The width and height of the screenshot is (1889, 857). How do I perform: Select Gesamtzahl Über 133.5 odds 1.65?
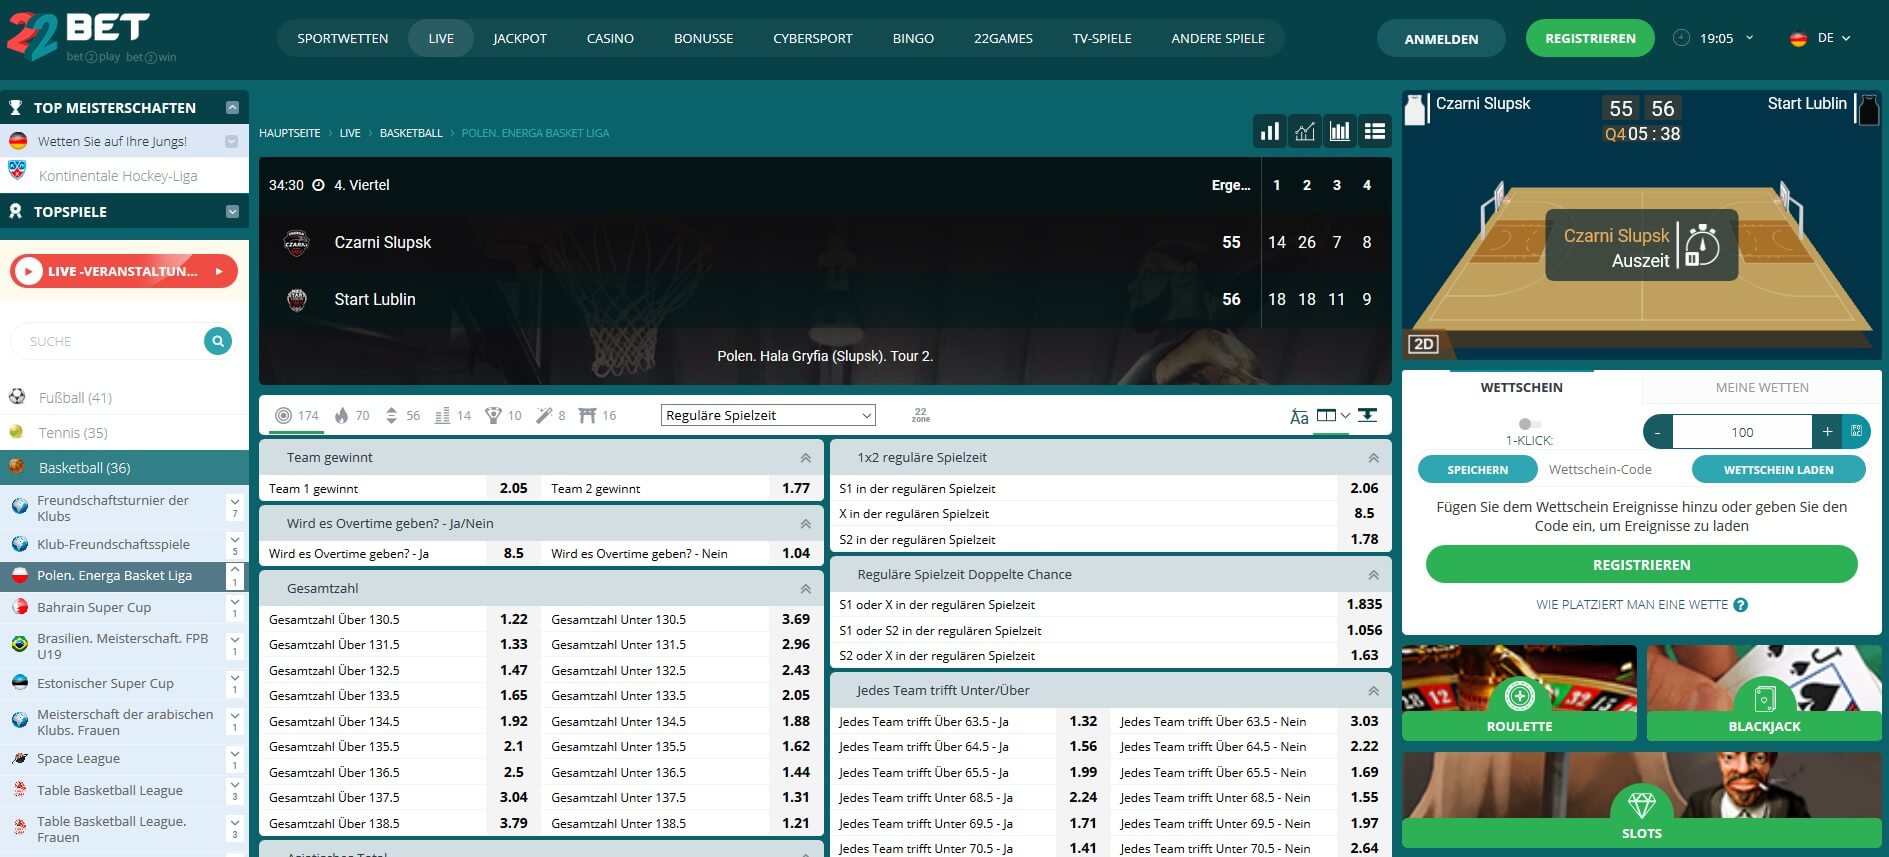[513, 695]
